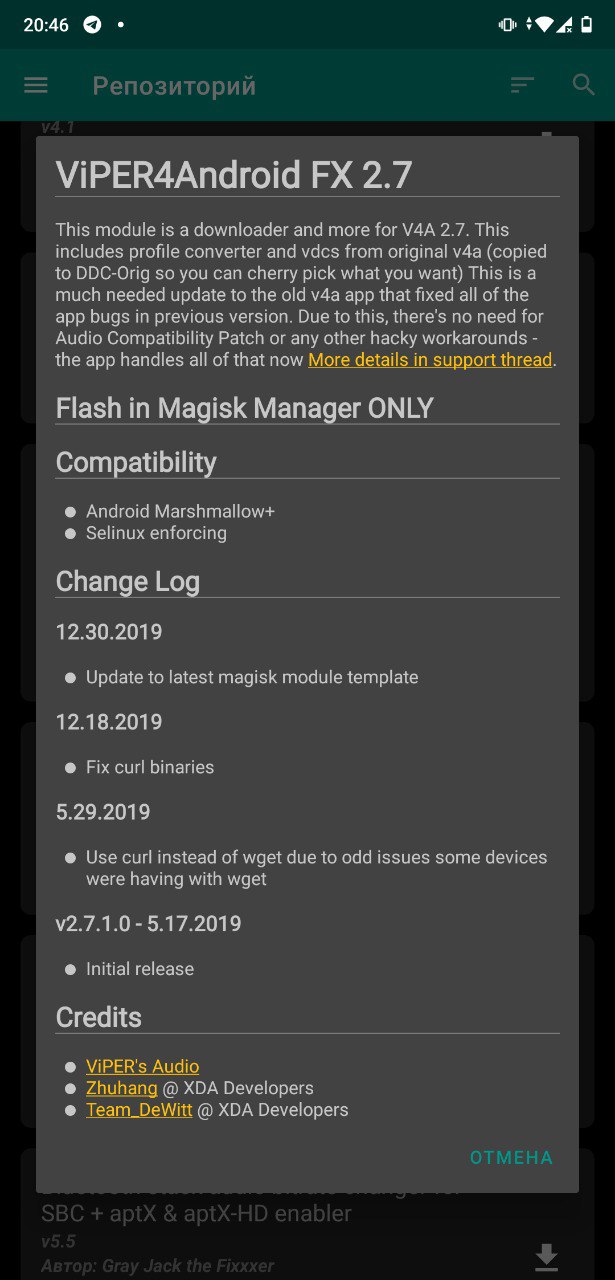The image size is (615, 1280).
Task: Tap the Compatibility heading
Action: click(x=136, y=462)
